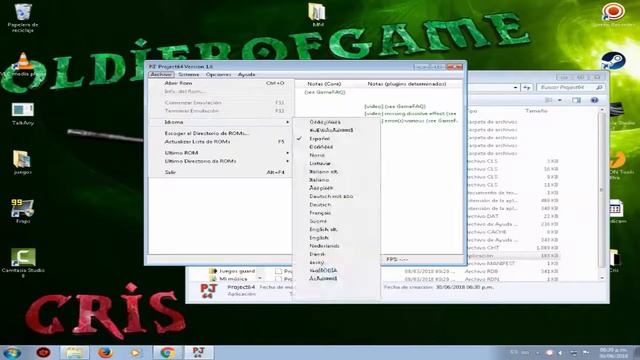Select Italiano alt. in the language list
The width and height of the screenshot is (640, 360).
coord(337,172)
